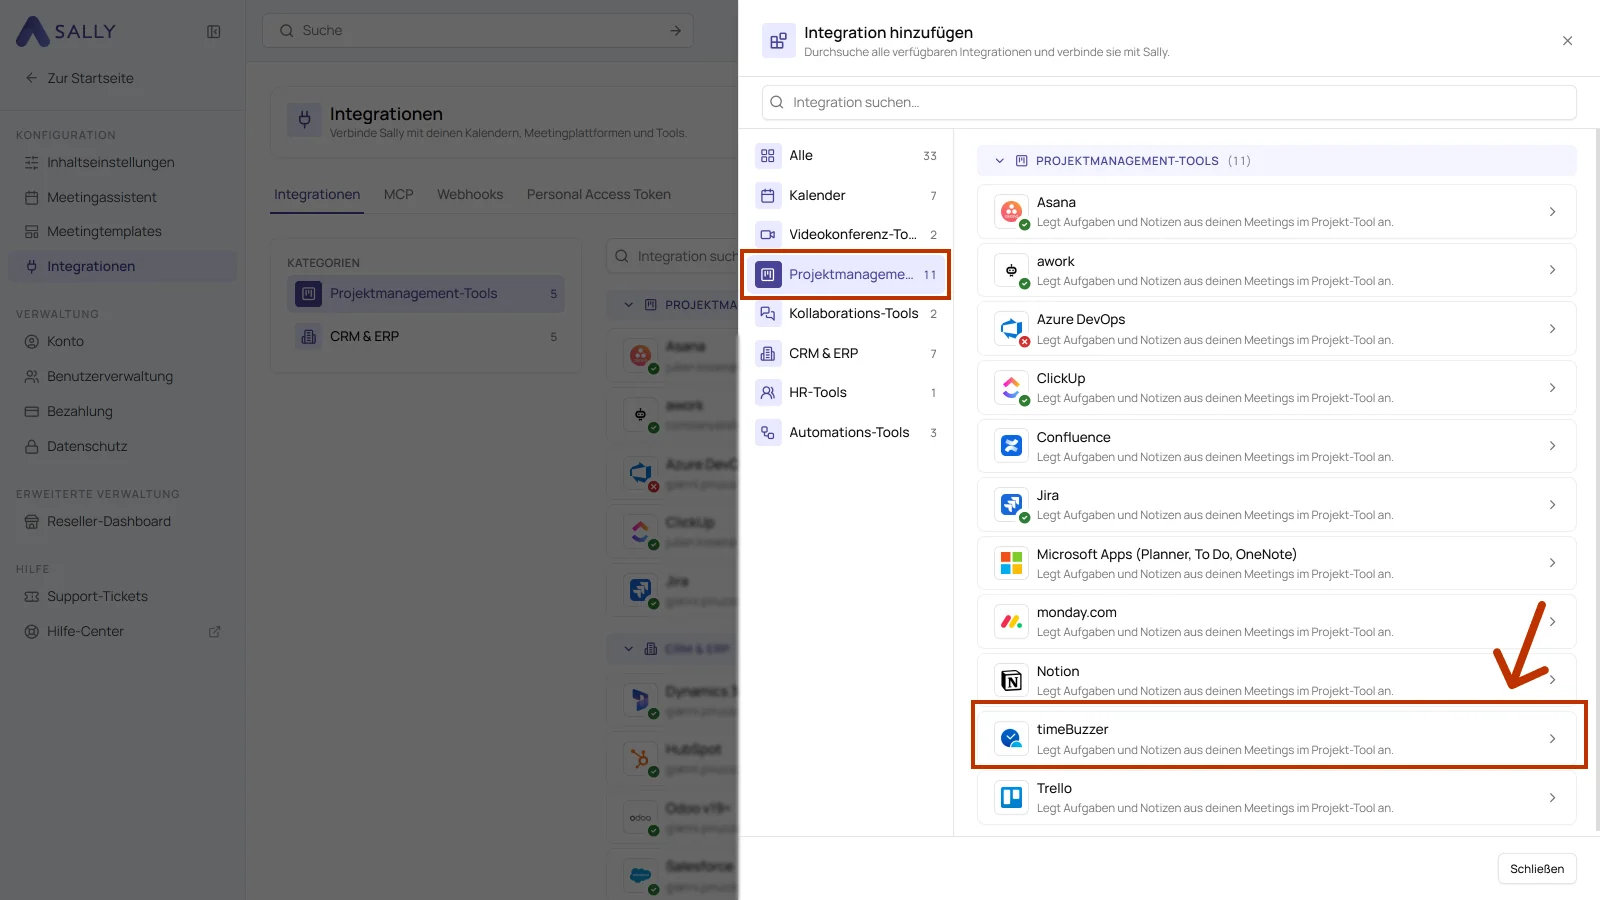Viewport: 1600px width, 900px height.
Task: Open awork details via its chevron arrow
Action: click(1552, 270)
